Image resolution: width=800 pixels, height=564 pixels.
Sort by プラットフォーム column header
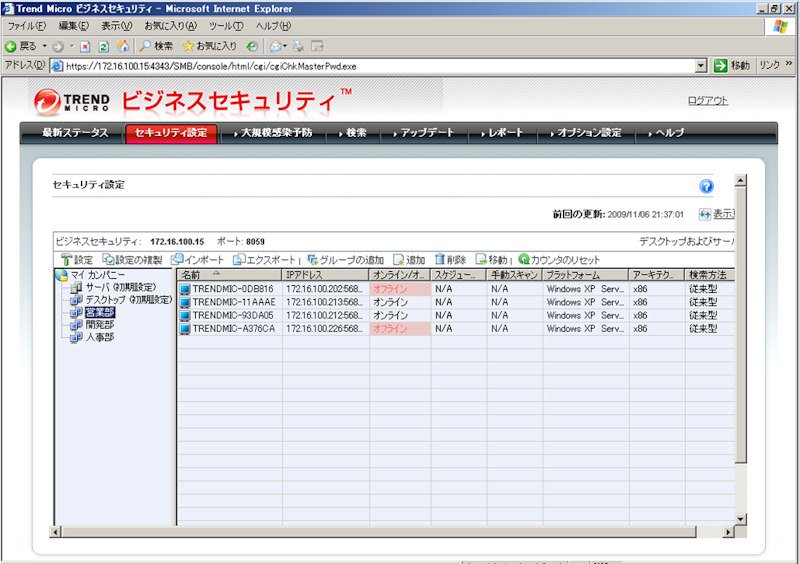pyautogui.click(x=586, y=275)
